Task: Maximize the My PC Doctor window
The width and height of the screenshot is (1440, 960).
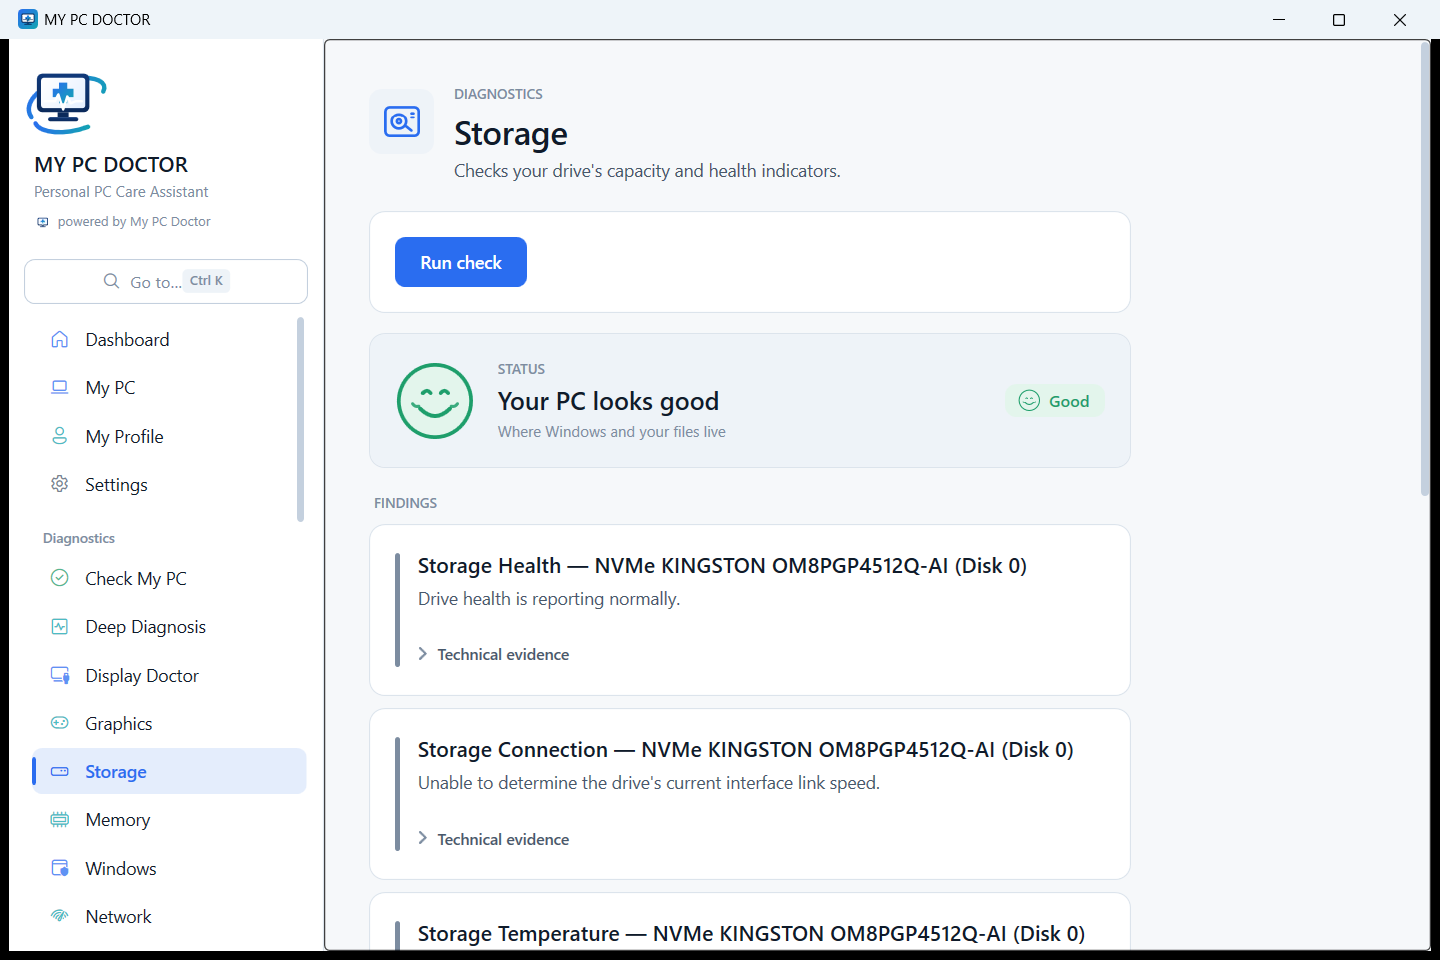Action: (x=1339, y=20)
